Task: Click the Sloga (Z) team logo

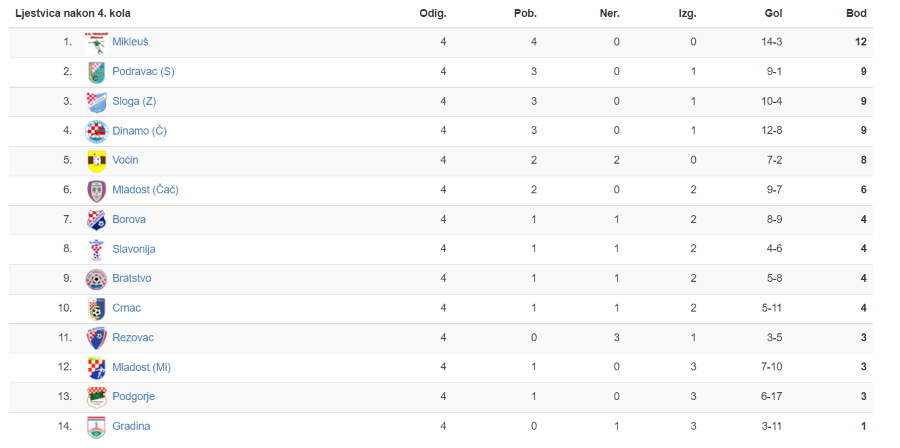Action: [96, 102]
